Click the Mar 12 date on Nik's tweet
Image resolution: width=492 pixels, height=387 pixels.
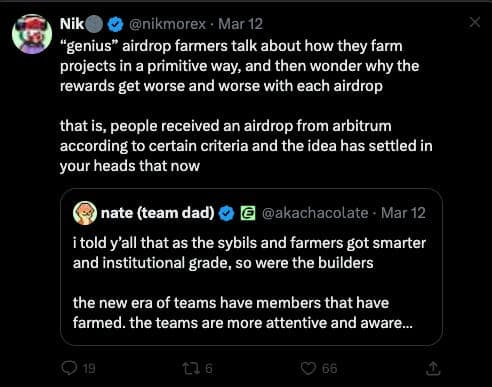[x=240, y=24]
